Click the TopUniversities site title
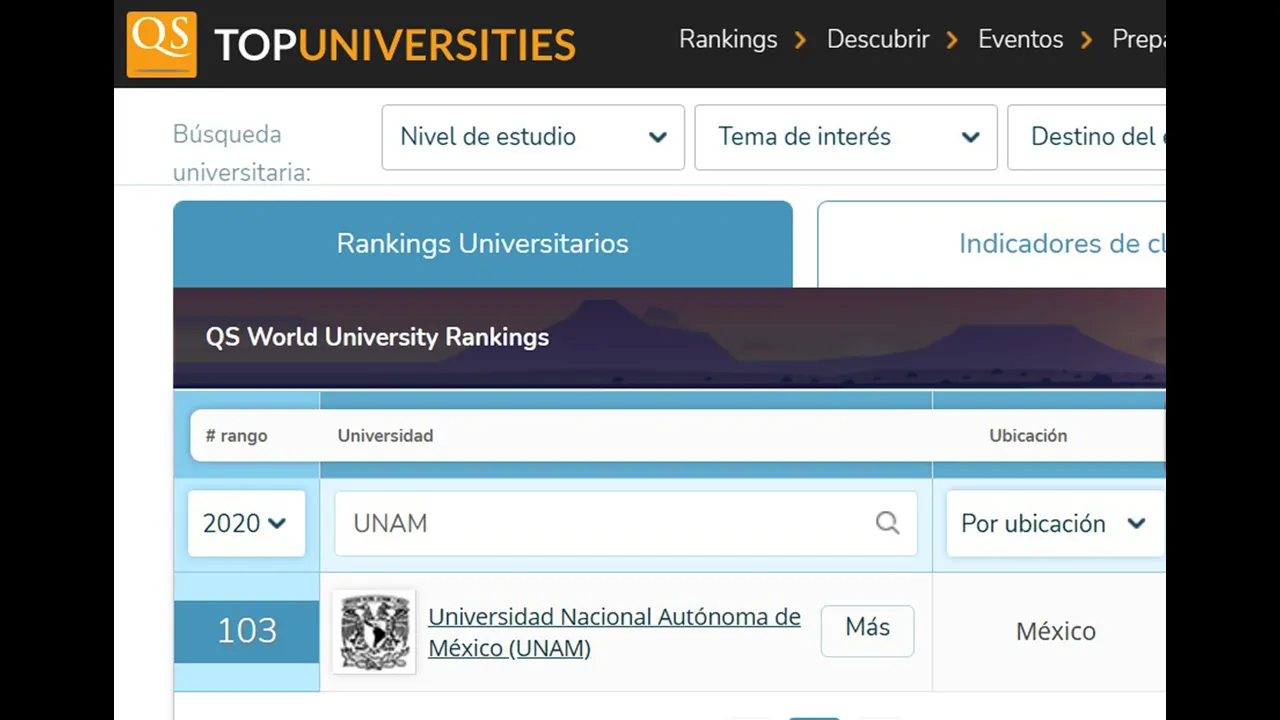 click(x=395, y=45)
